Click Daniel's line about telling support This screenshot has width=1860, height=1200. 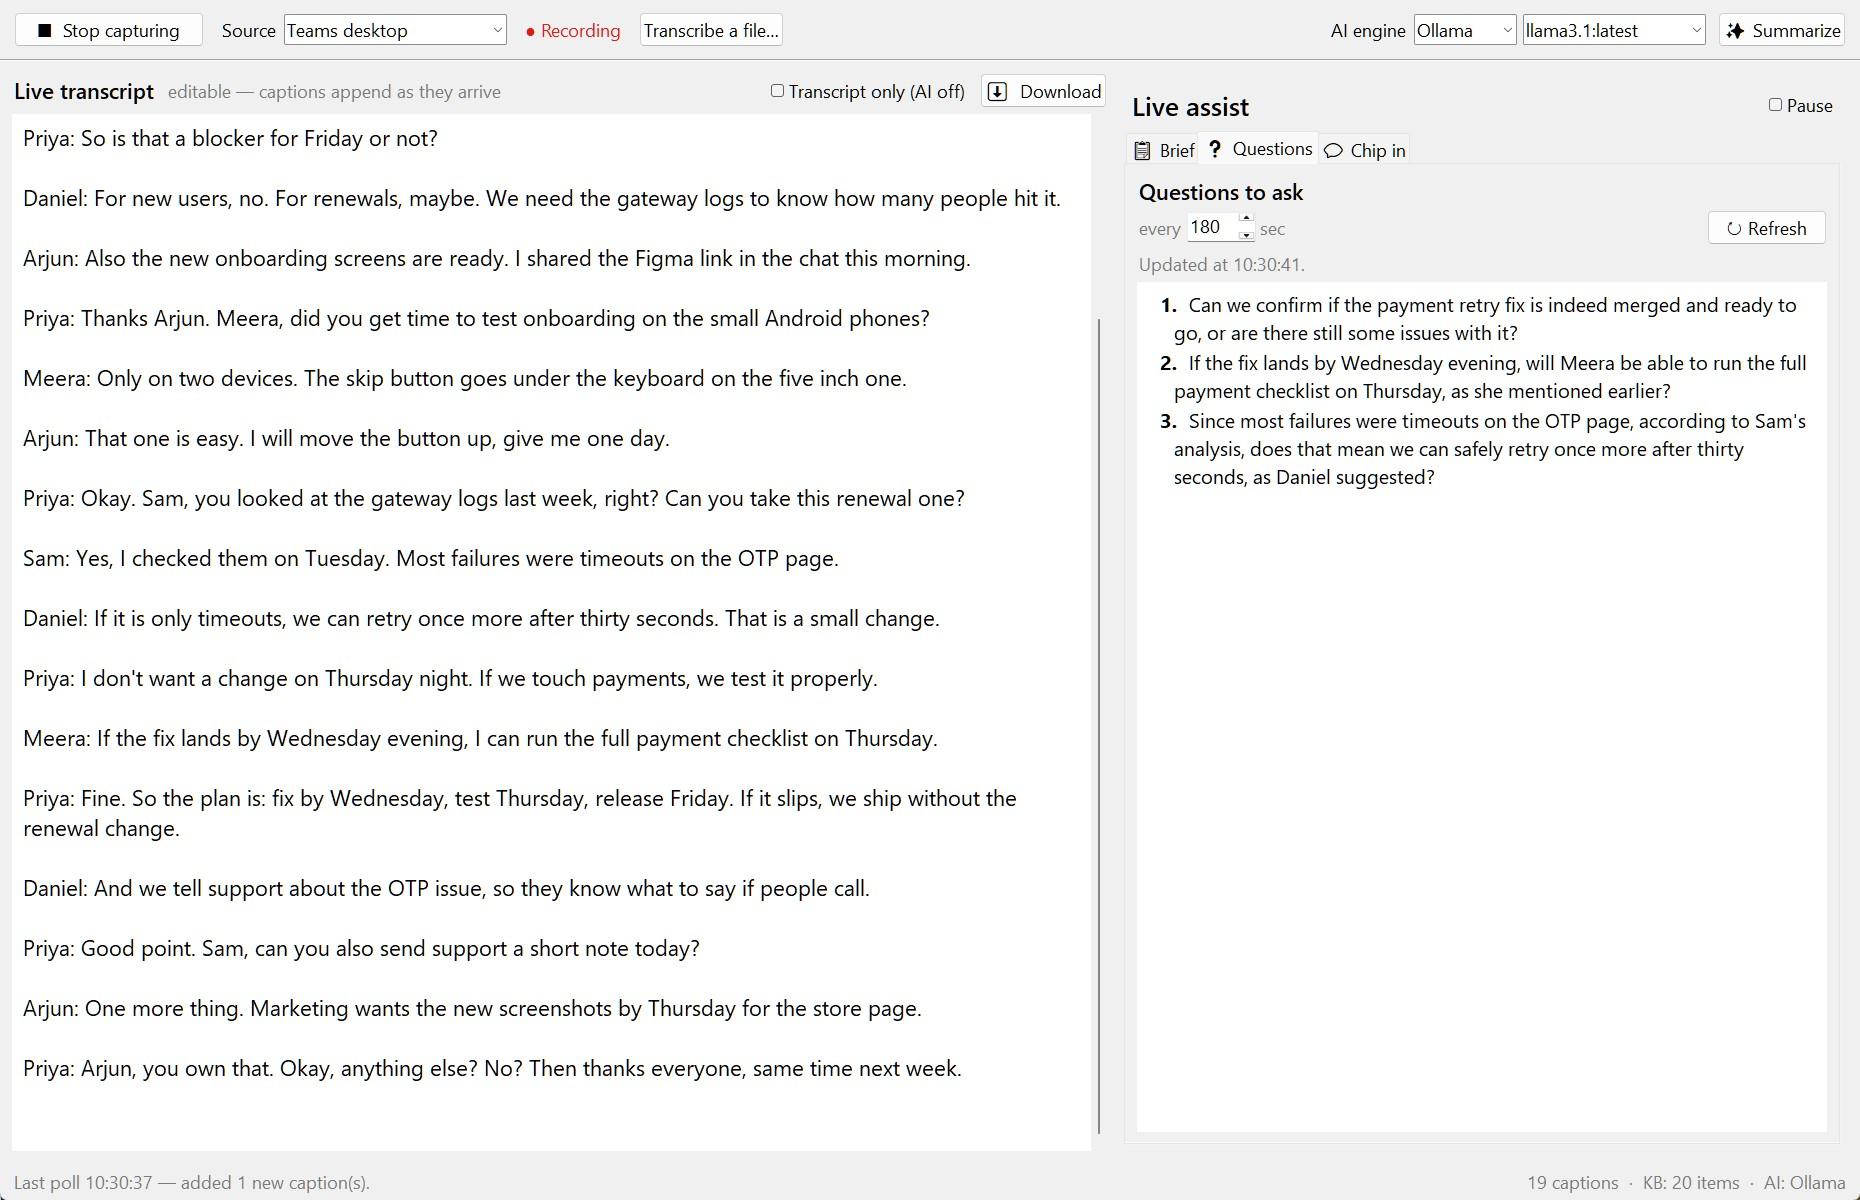446,888
